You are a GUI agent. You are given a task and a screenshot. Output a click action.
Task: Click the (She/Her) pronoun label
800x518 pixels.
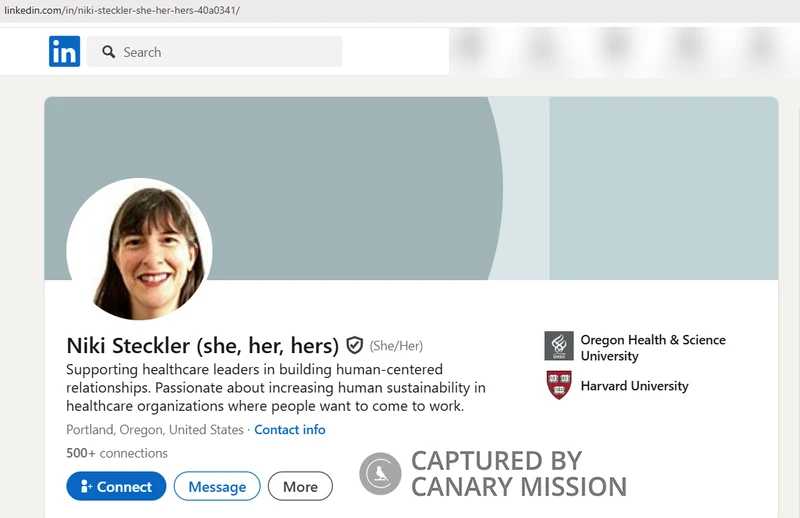(396, 346)
